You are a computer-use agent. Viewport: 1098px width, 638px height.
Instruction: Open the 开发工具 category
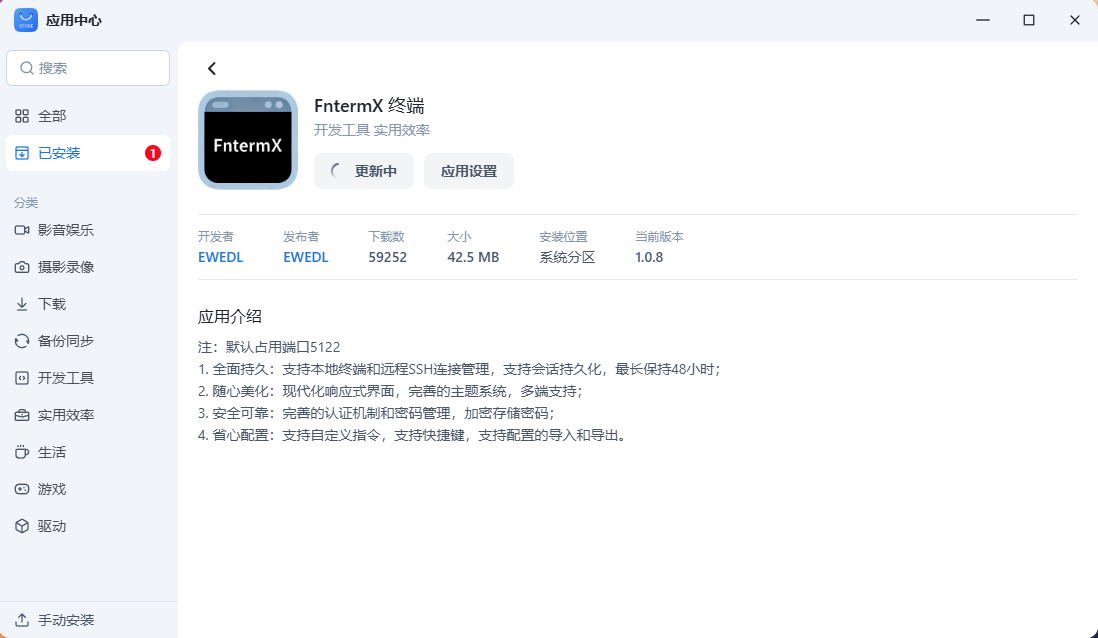(88, 378)
